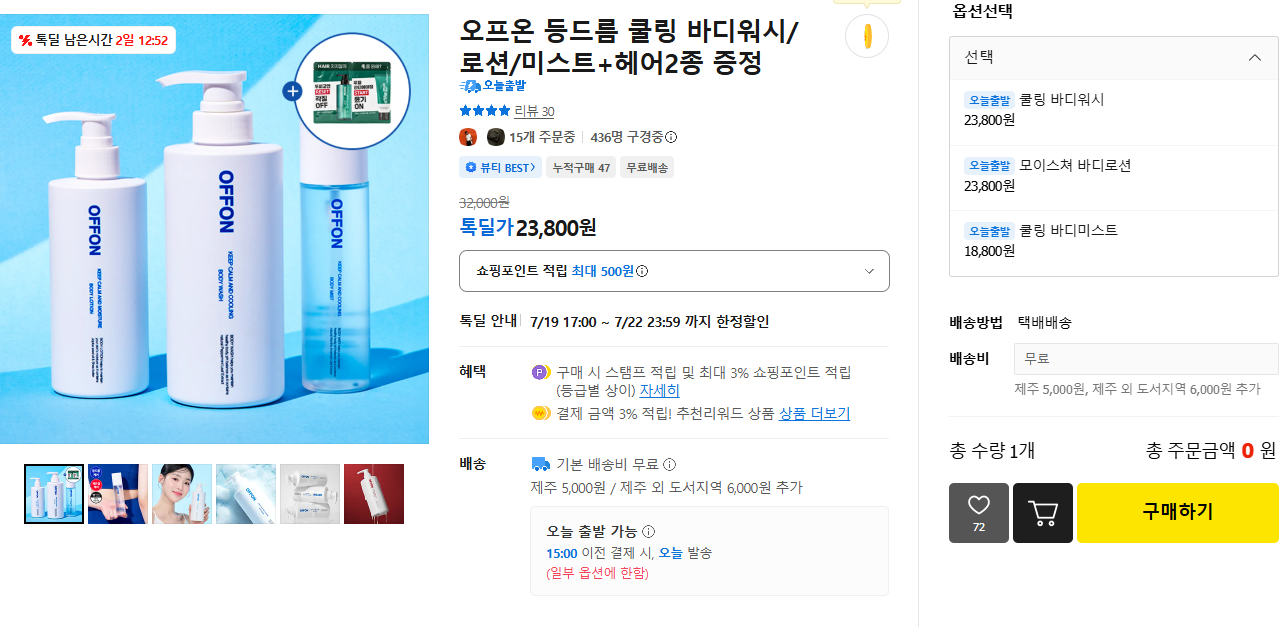Click the yellow round icon near title
The image size is (1288, 627).
click(867, 36)
